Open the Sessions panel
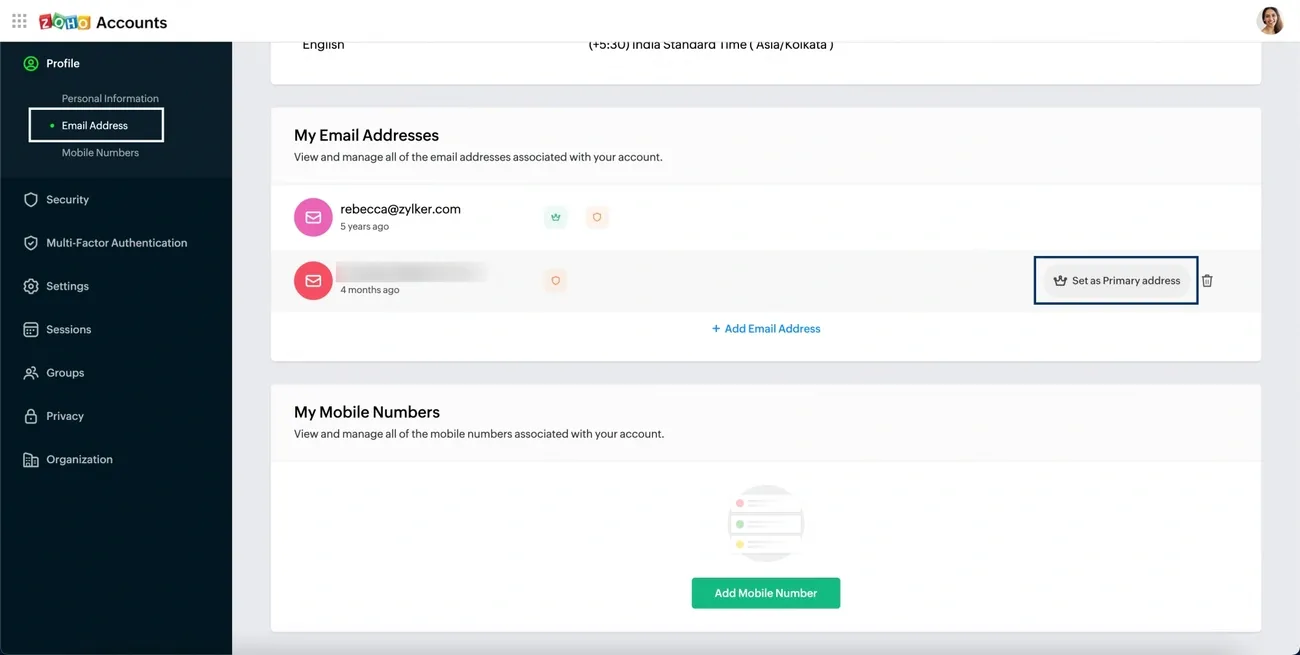The height and width of the screenshot is (655, 1300). tap(68, 329)
